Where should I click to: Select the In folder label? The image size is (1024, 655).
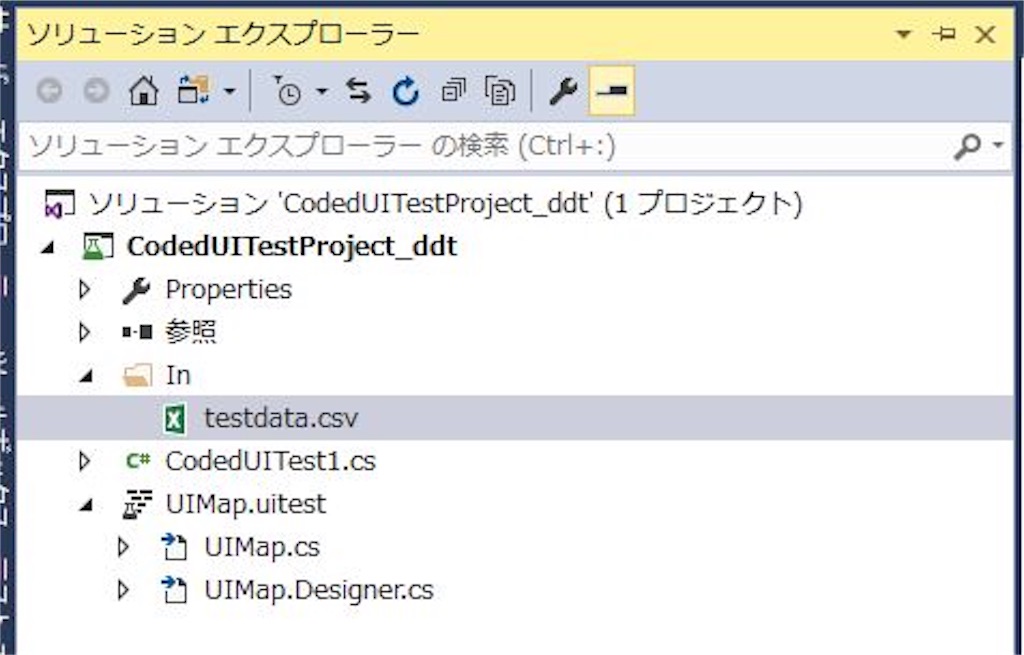pos(178,375)
